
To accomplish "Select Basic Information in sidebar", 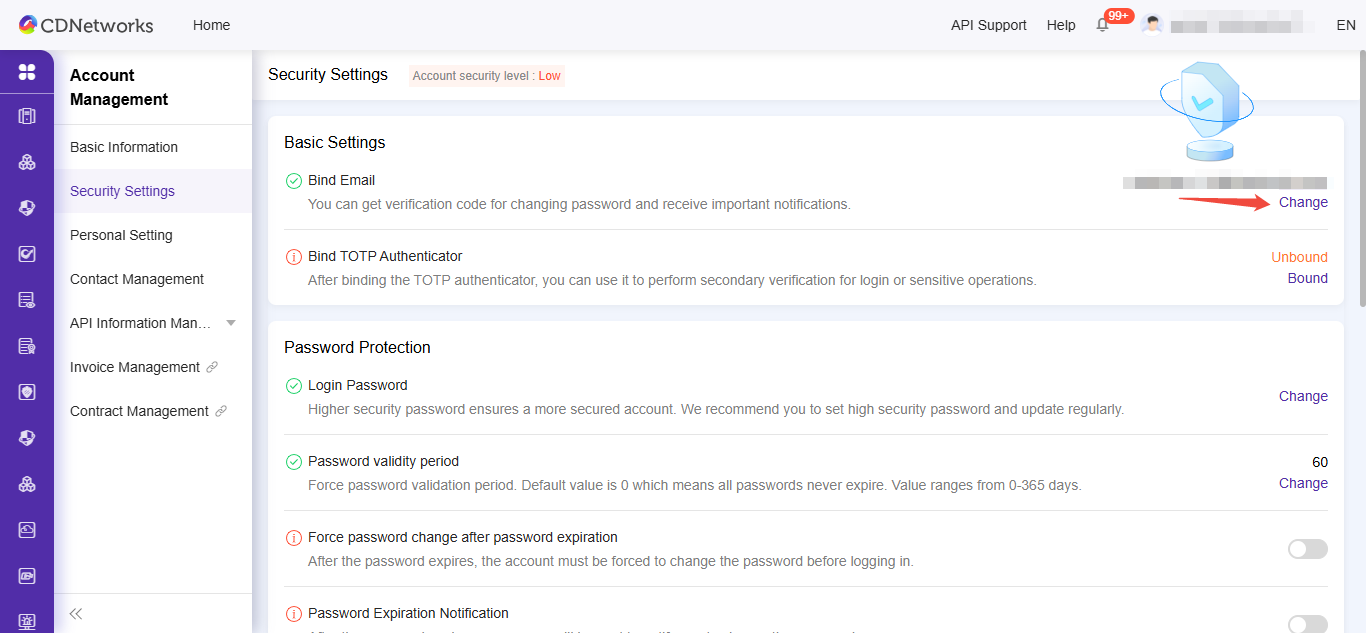I will point(124,147).
